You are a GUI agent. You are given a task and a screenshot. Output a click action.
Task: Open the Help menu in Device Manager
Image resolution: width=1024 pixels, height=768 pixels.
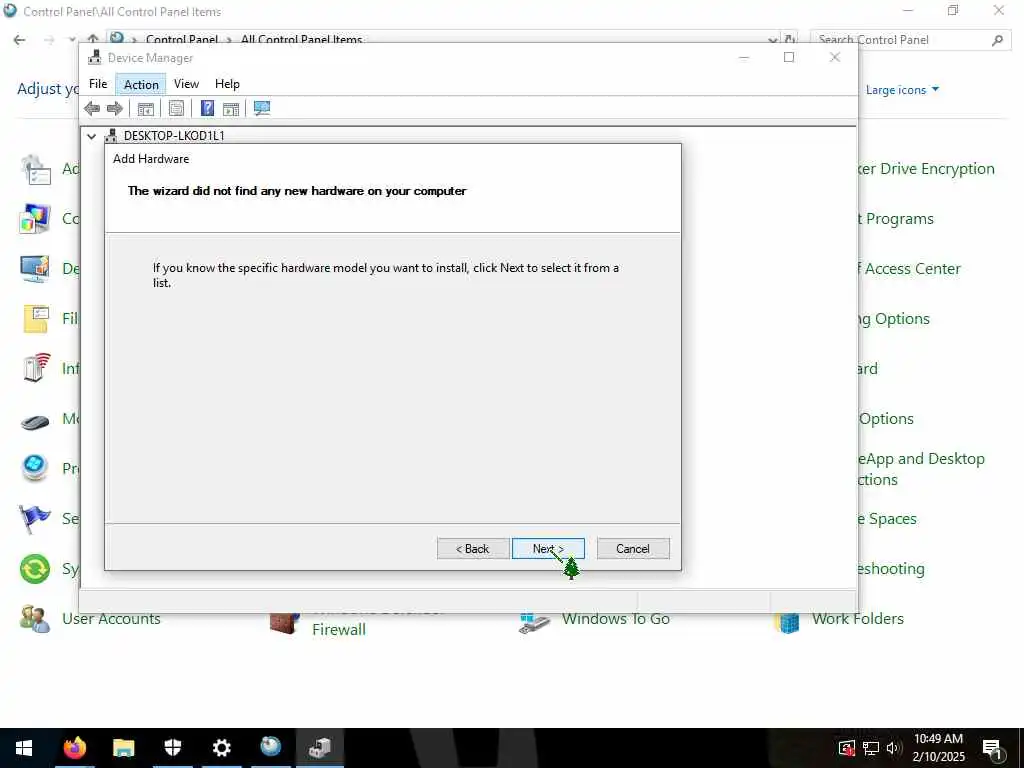(x=227, y=84)
